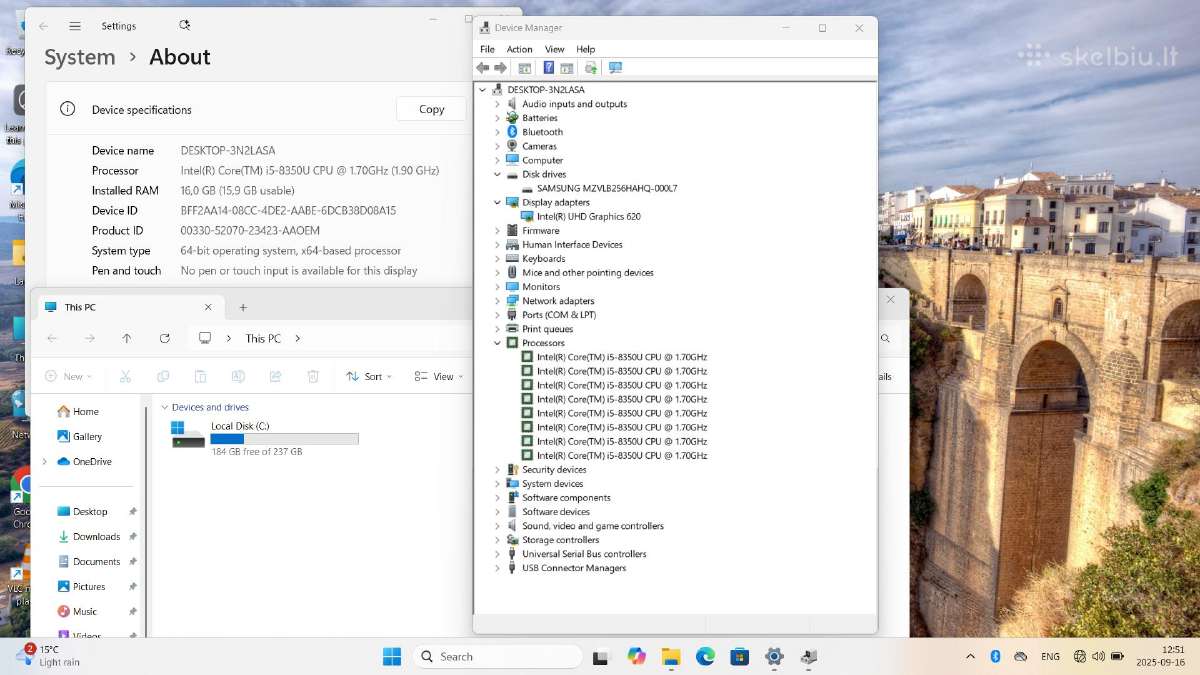
Task: Open Music in File Explorer sidebar
Action: (77, 611)
